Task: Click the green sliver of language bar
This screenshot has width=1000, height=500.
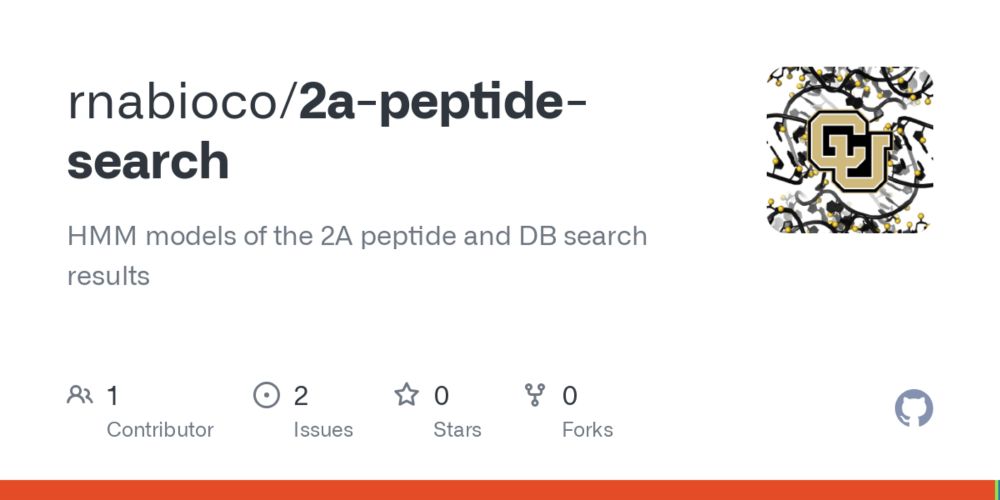Action: pos(997,490)
